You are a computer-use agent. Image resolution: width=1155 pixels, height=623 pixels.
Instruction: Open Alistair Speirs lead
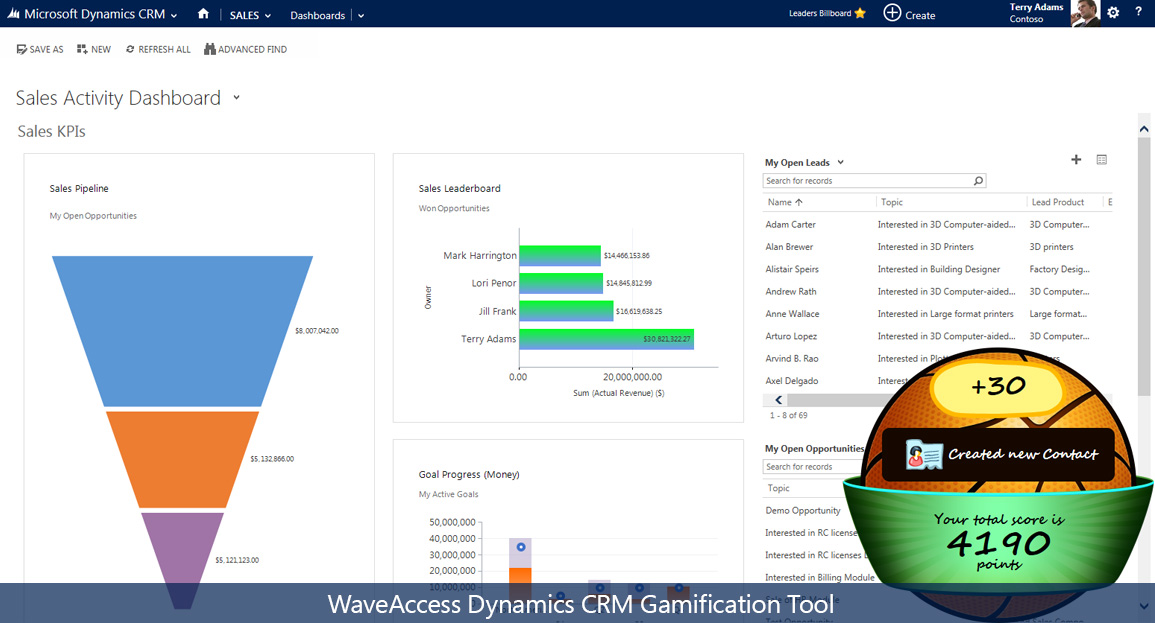[792, 270]
